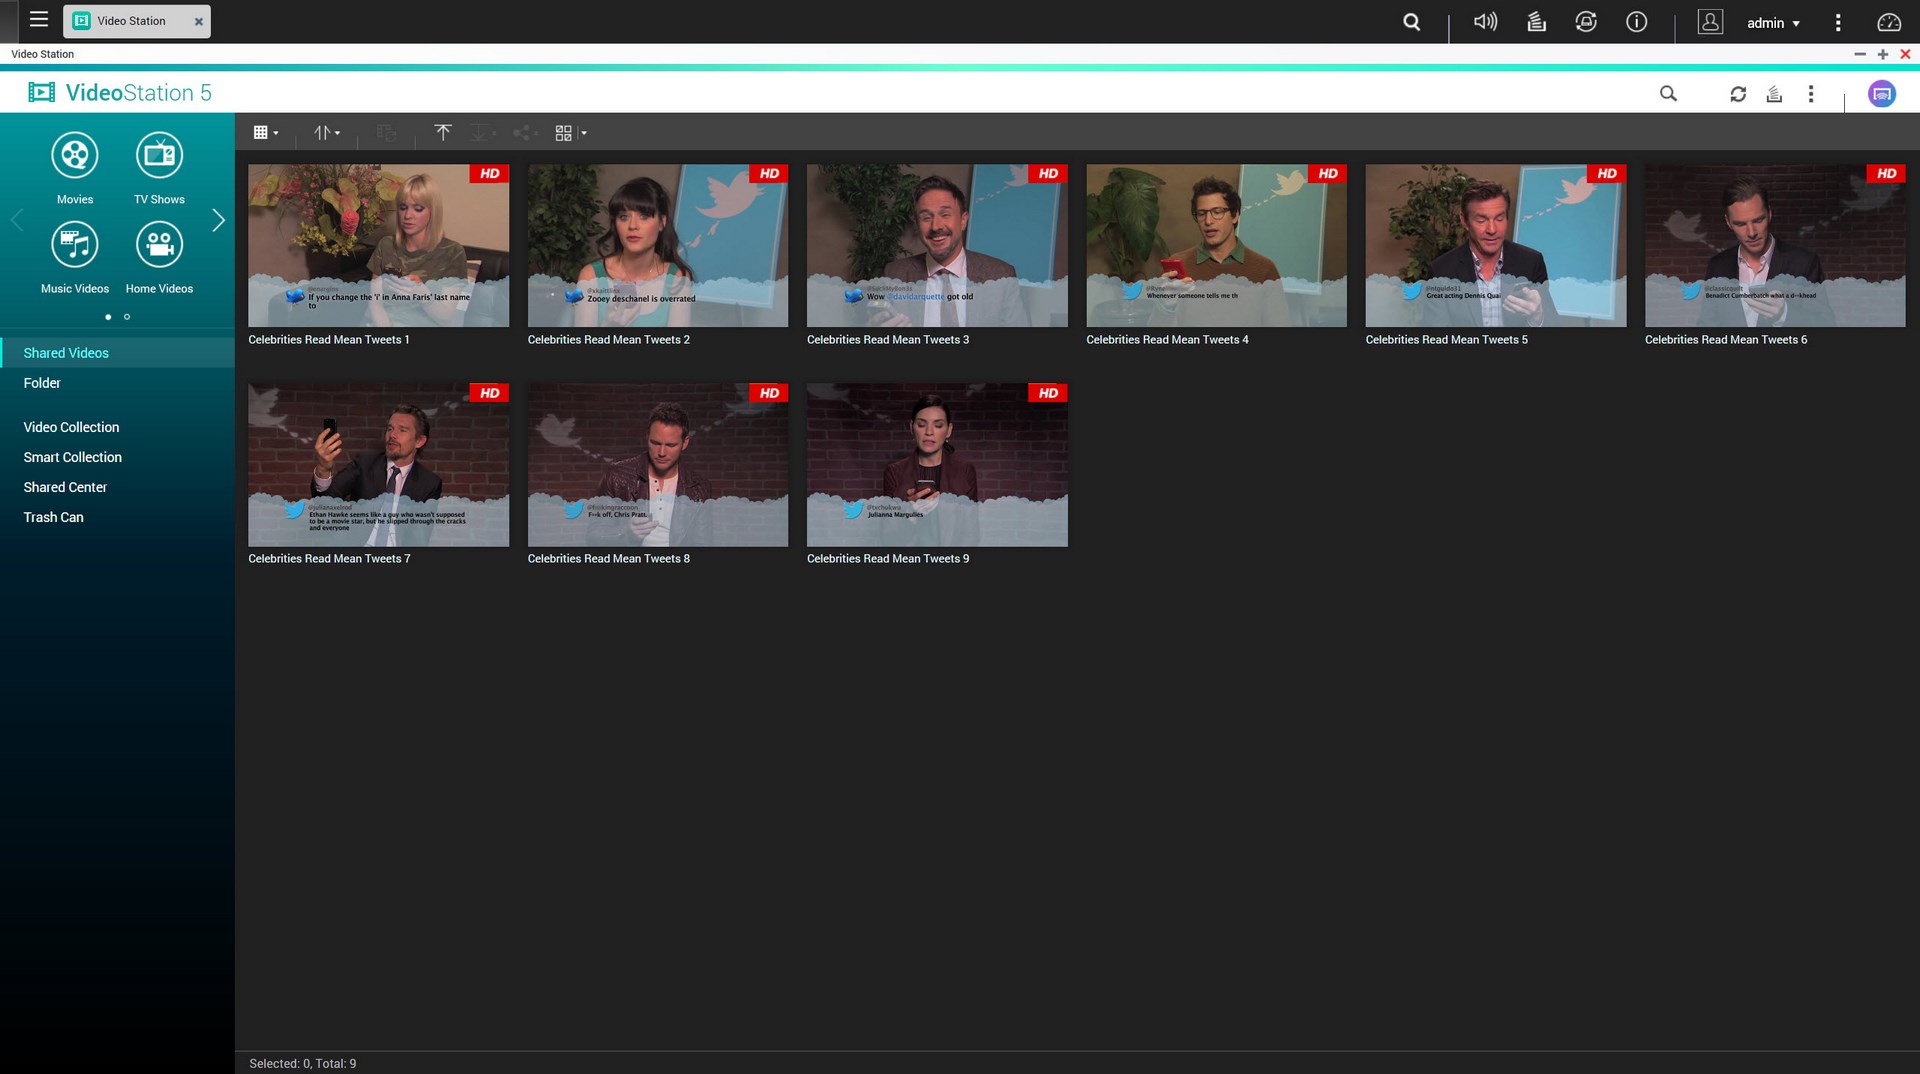1920x1074 pixels.
Task: Open the purple multi-zone streaming icon
Action: (x=1882, y=94)
